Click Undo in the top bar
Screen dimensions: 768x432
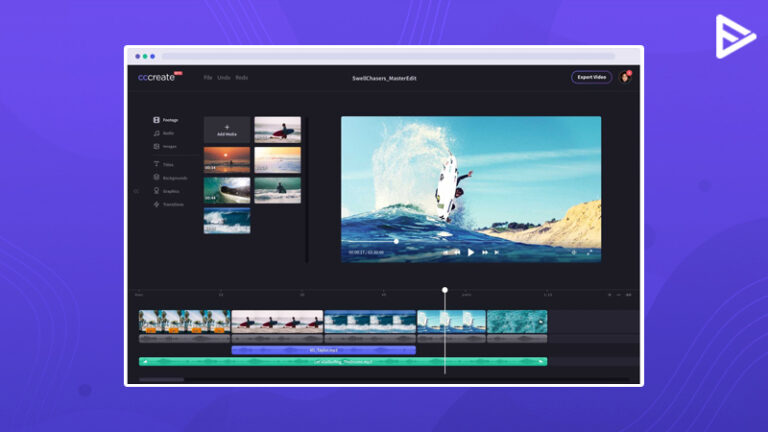tap(224, 78)
